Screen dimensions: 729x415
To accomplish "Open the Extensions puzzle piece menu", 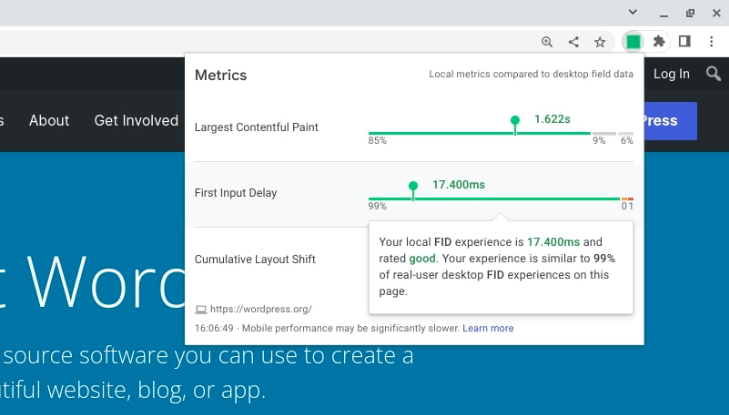I will [659, 42].
